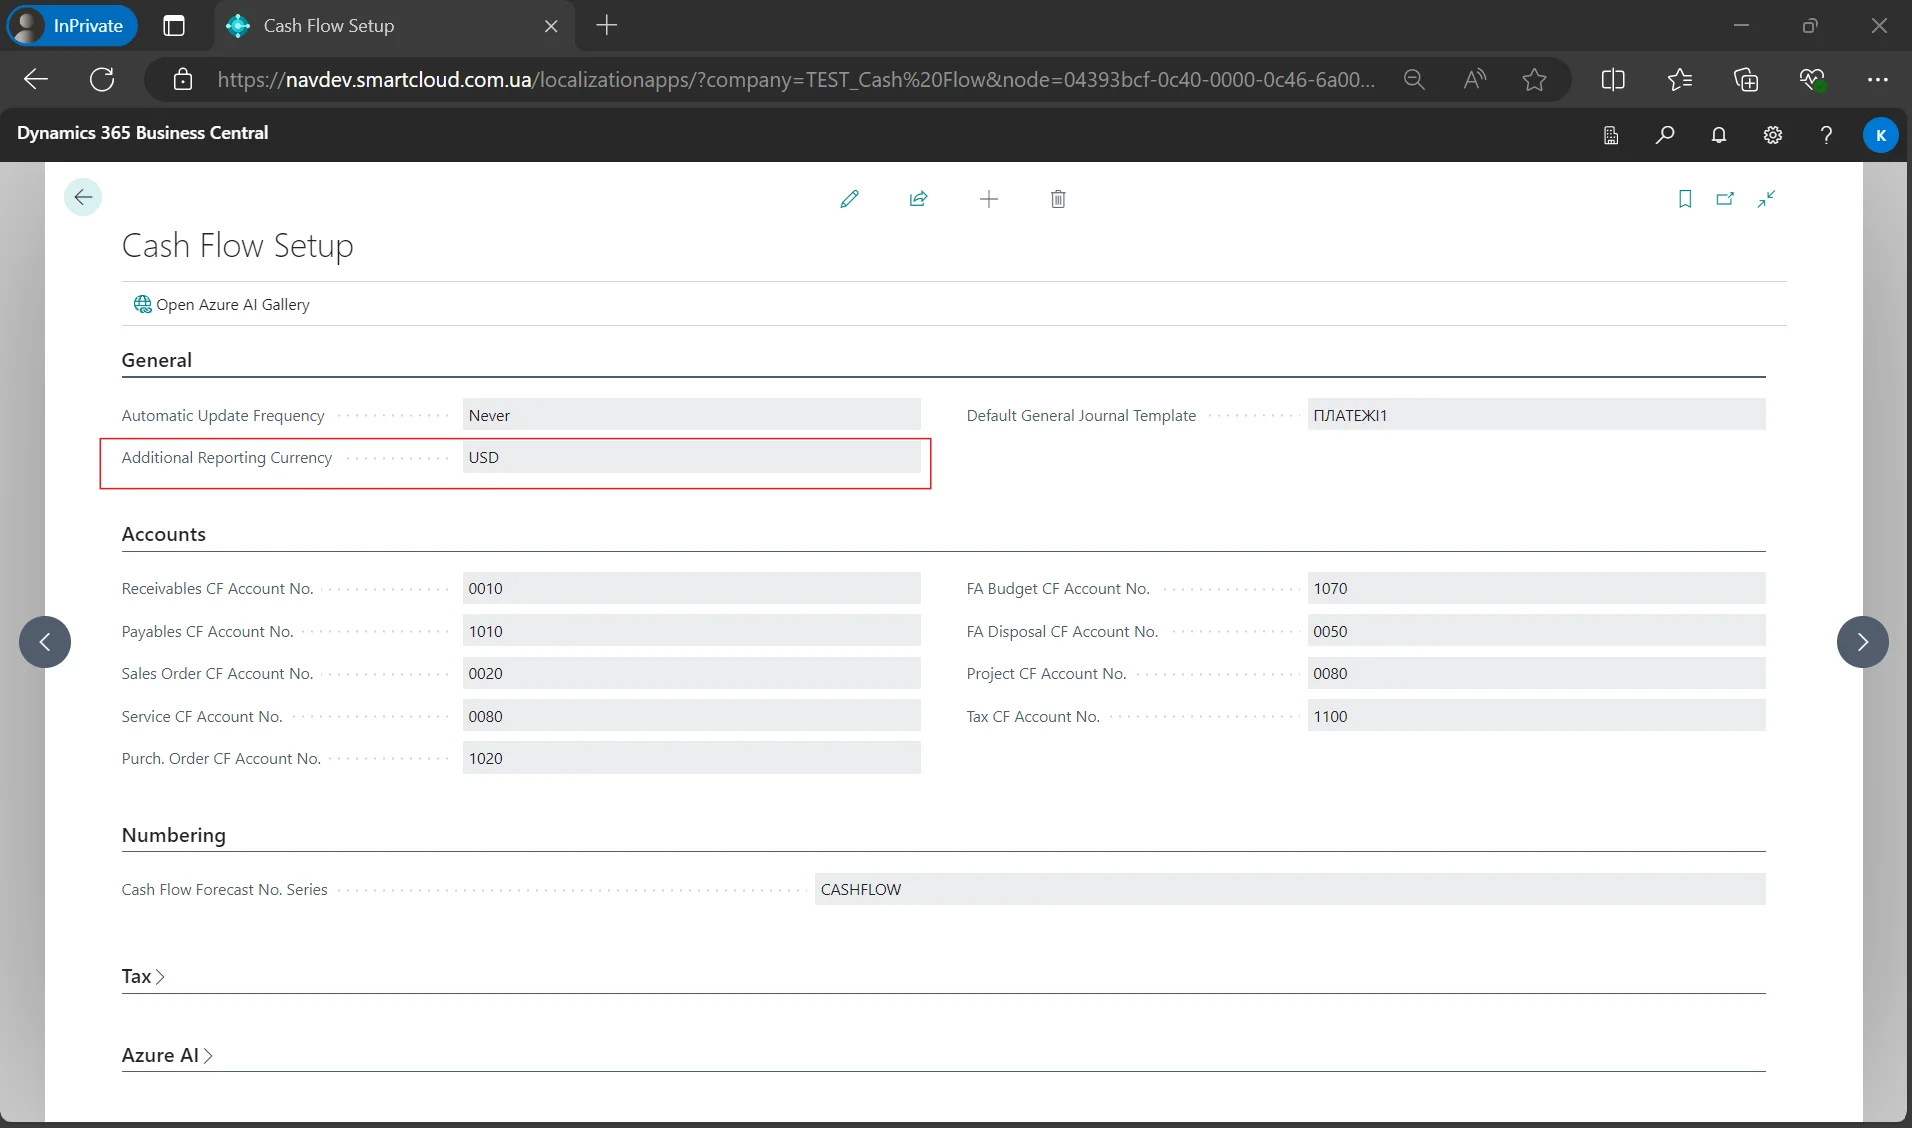Screen dimensions: 1912x1128
Task: Go back using the page back arrow
Action: pyautogui.click(x=83, y=197)
